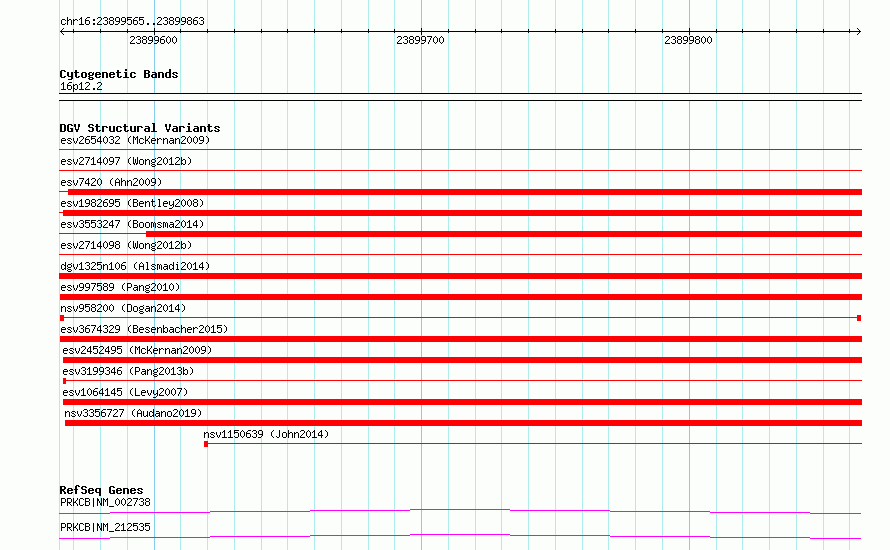The width and height of the screenshot is (890, 550).
Task: Select the esv2714097 (Wong2012b) variant label
Action: click(x=126, y=161)
